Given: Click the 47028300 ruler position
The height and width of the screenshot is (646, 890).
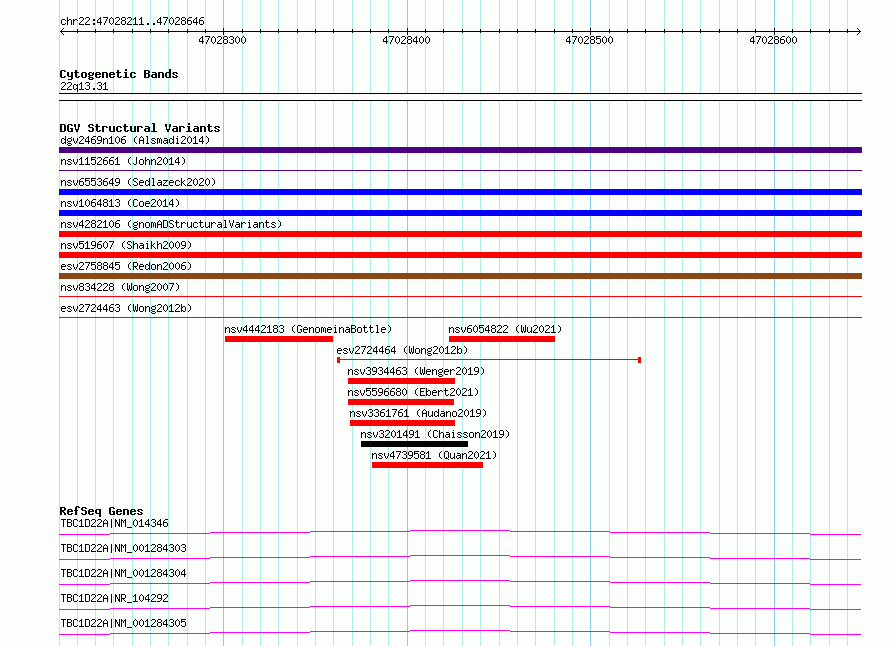Looking at the screenshot, I should pos(222,40).
